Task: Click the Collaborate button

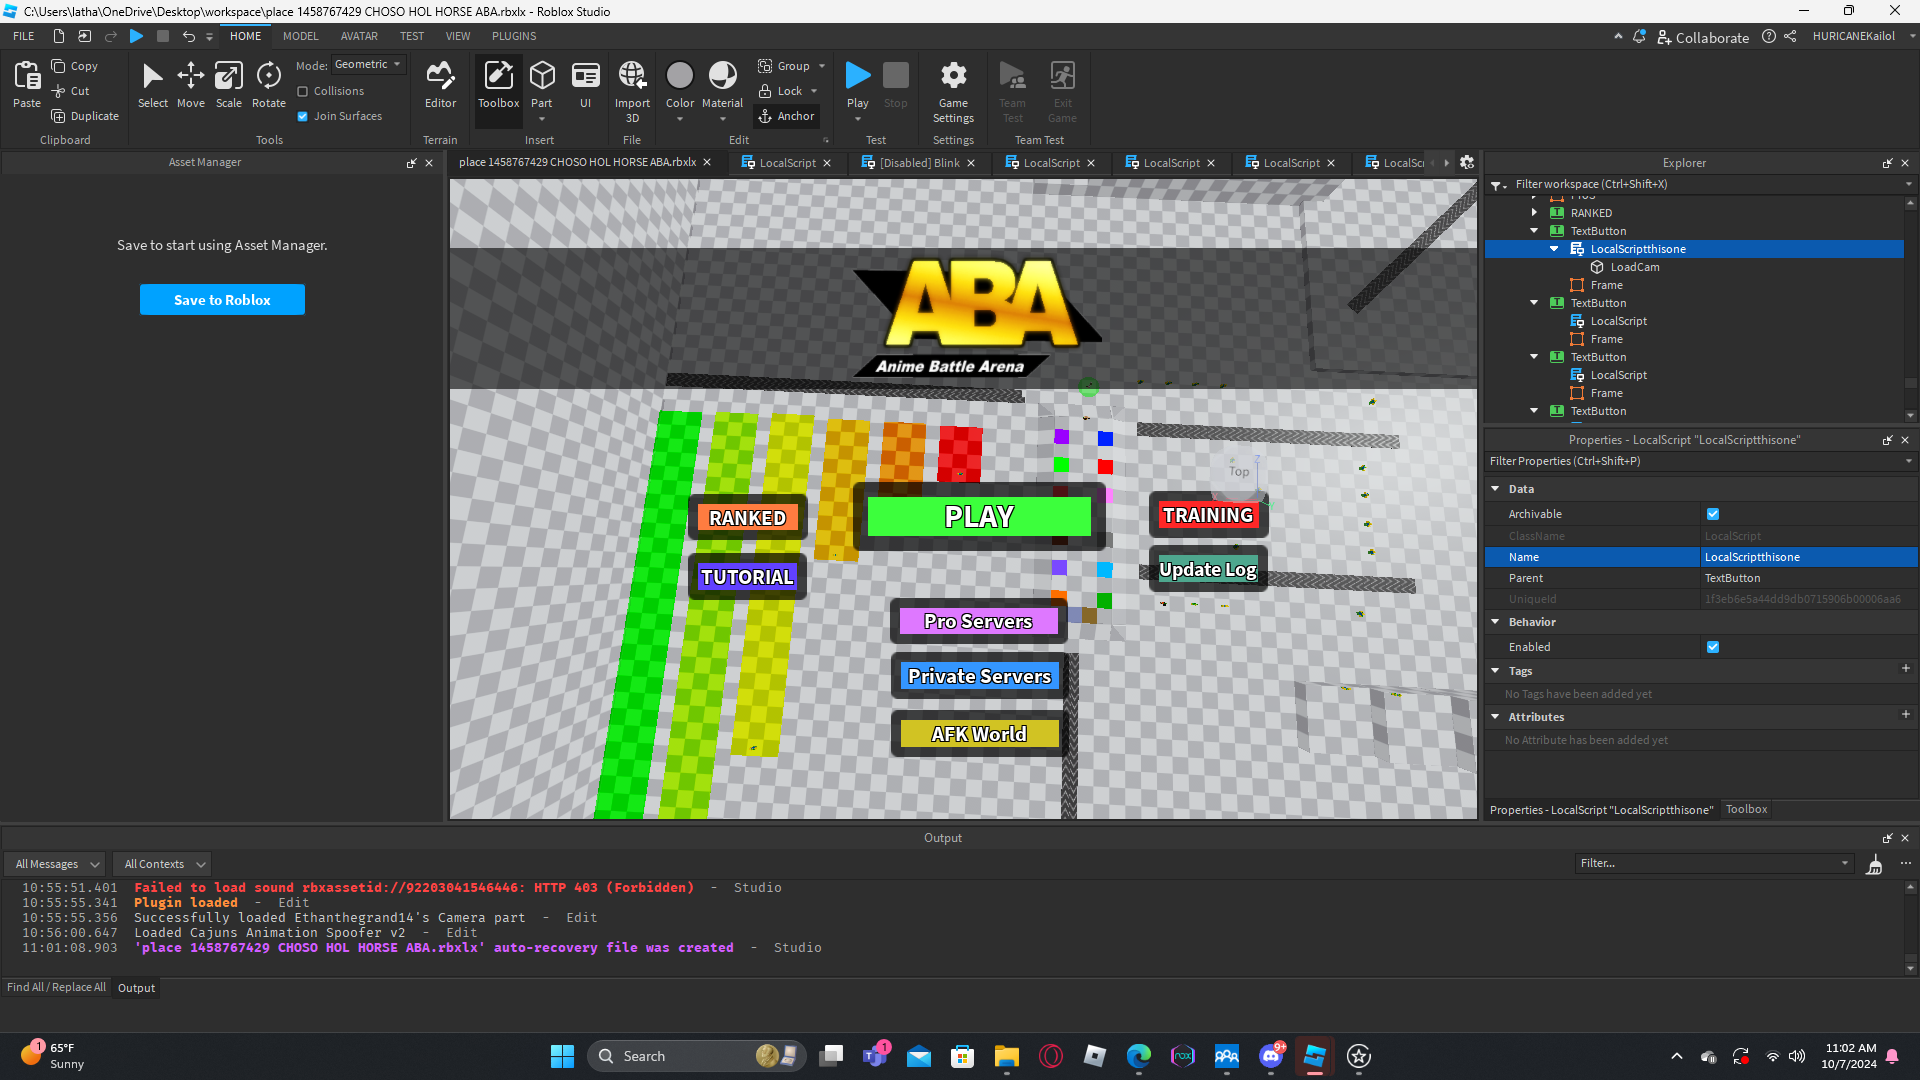Action: click(1703, 37)
